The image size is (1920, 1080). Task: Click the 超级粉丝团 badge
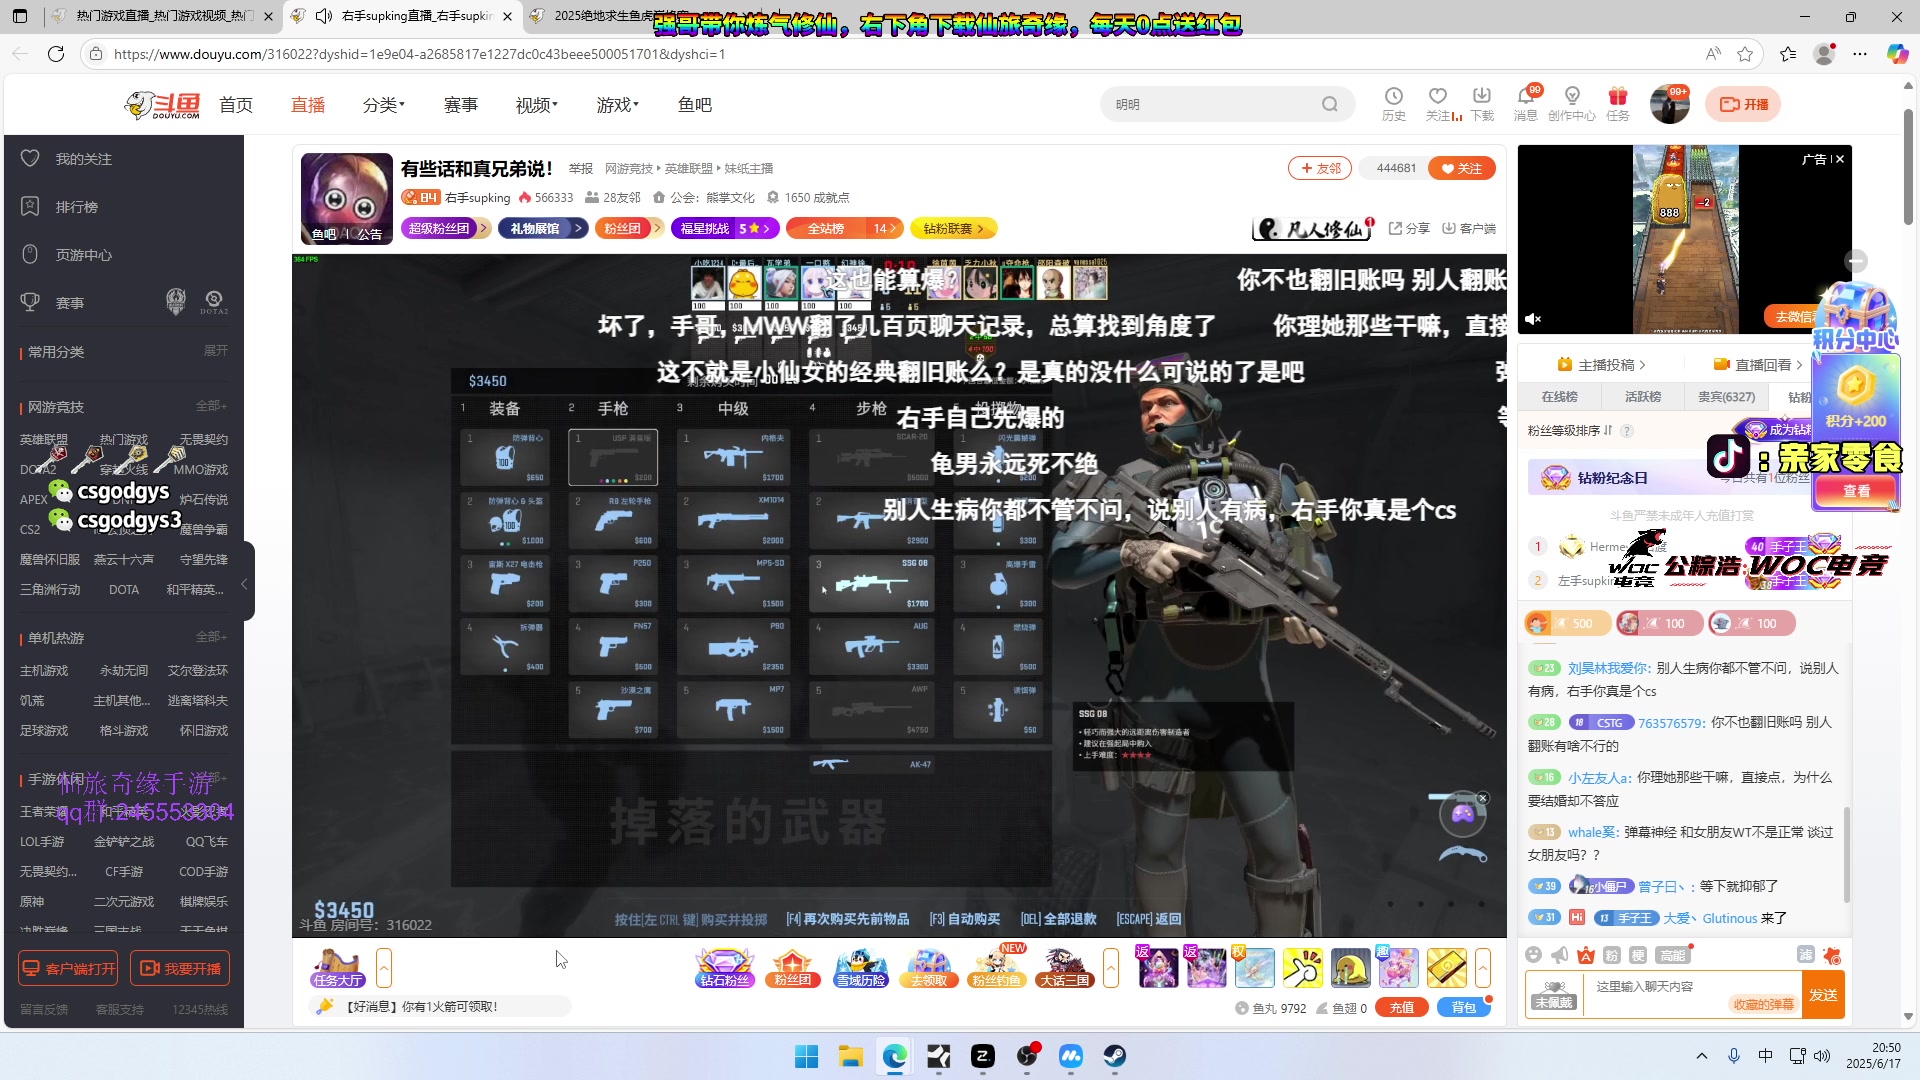pos(445,229)
